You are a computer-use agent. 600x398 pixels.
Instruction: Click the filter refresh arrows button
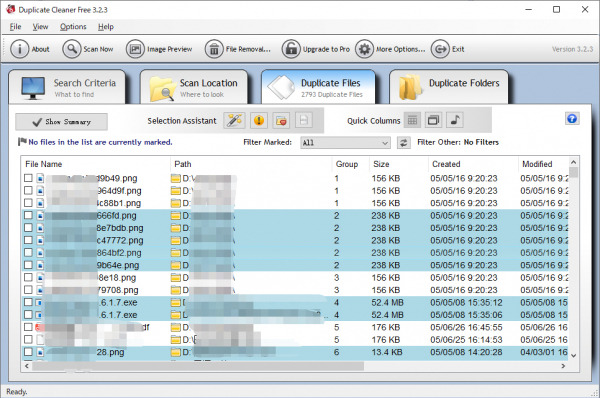coord(403,143)
